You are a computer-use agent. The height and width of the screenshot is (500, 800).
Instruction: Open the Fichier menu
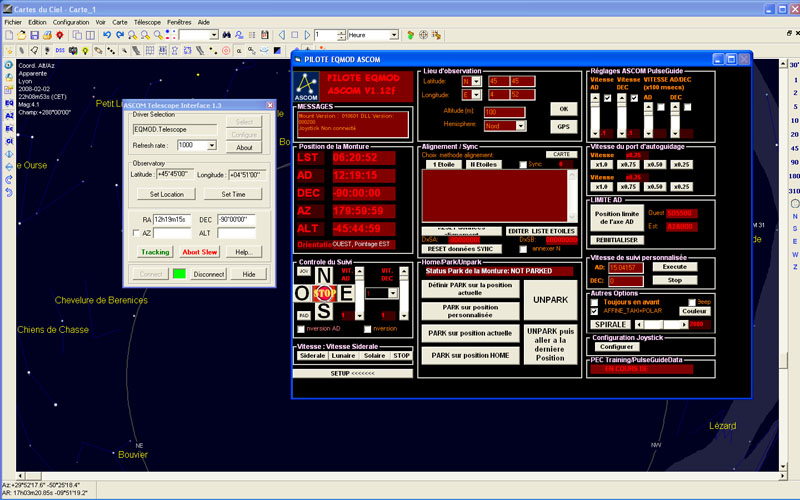click(x=13, y=22)
